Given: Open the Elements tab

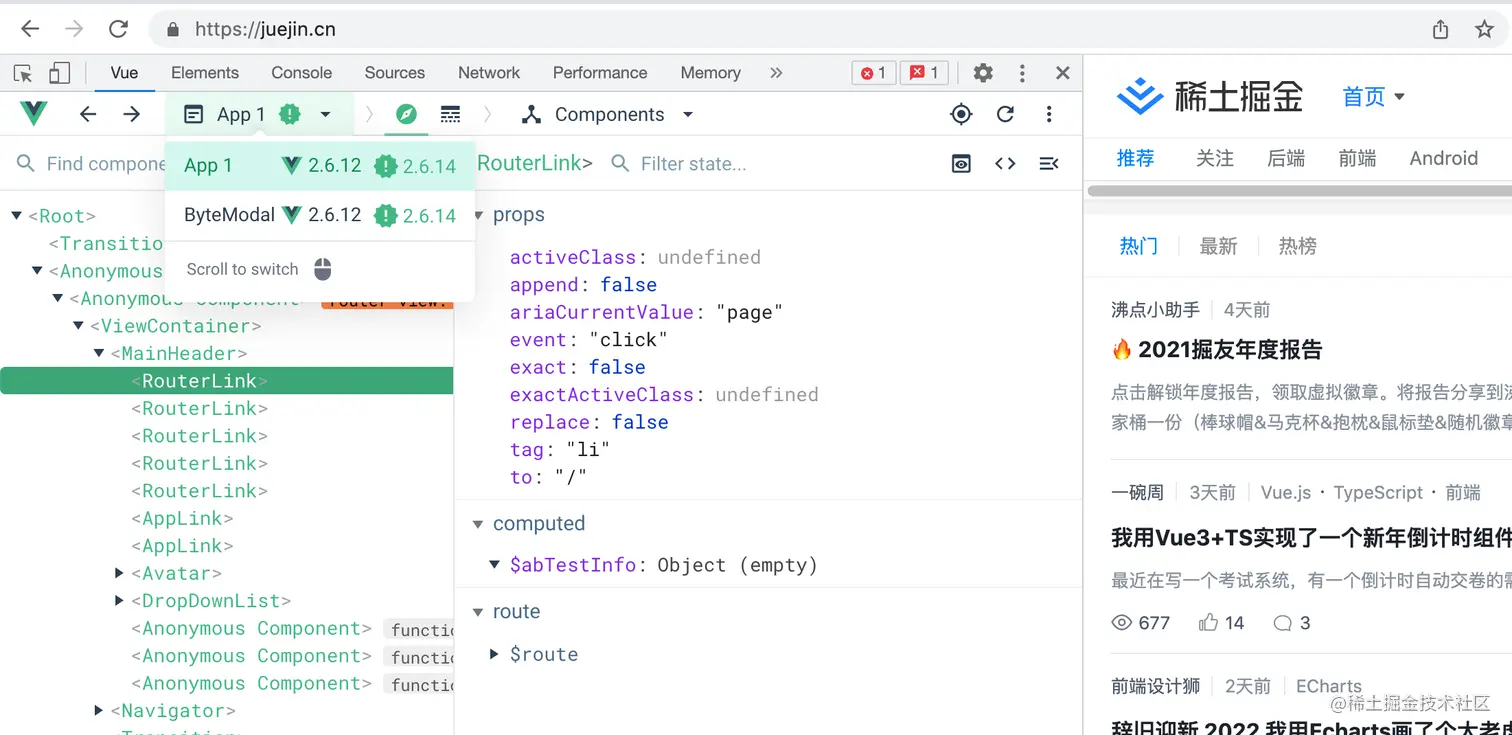Looking at the screenshot, I should coord(205,73).
